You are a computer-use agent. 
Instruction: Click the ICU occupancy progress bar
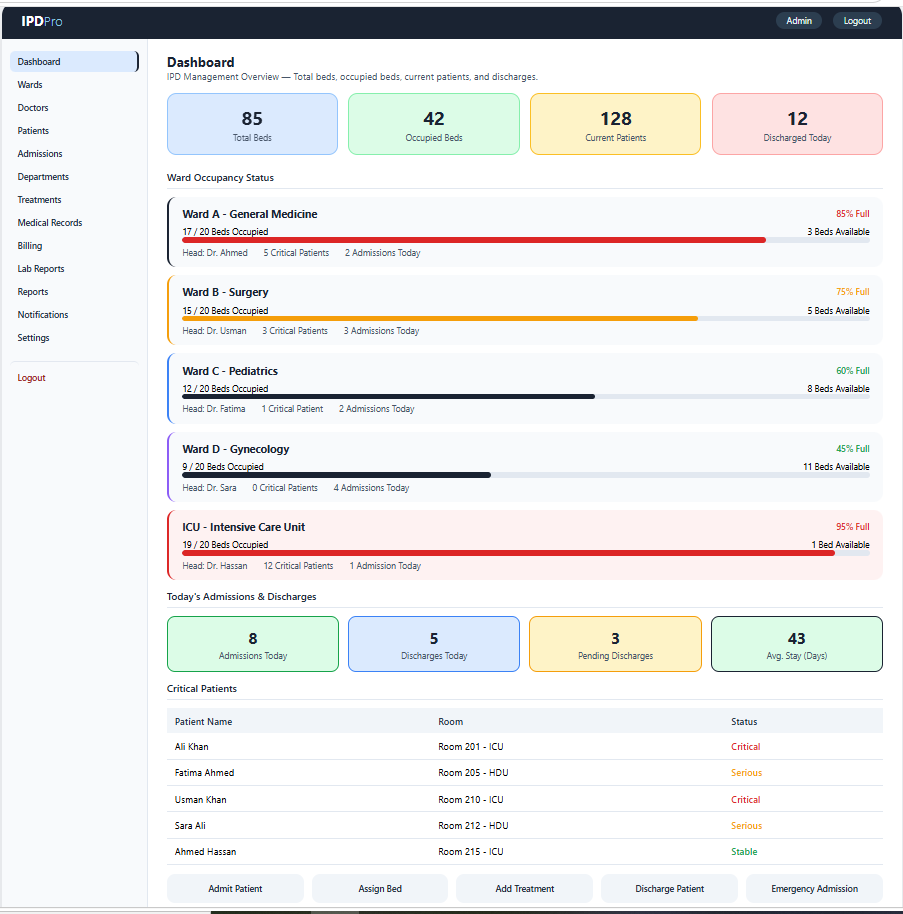[526, 553]
